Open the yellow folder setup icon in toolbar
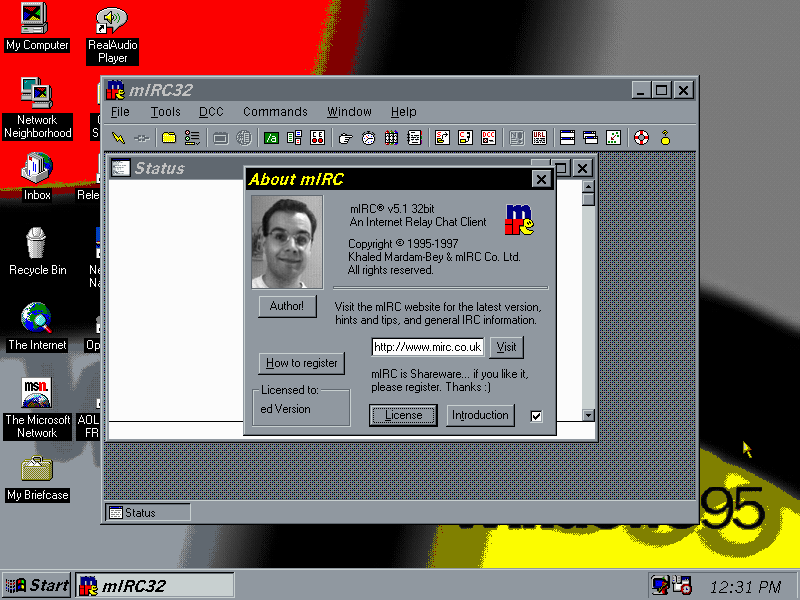This screenshot has height=600, width=800. [x=169, y=138]
